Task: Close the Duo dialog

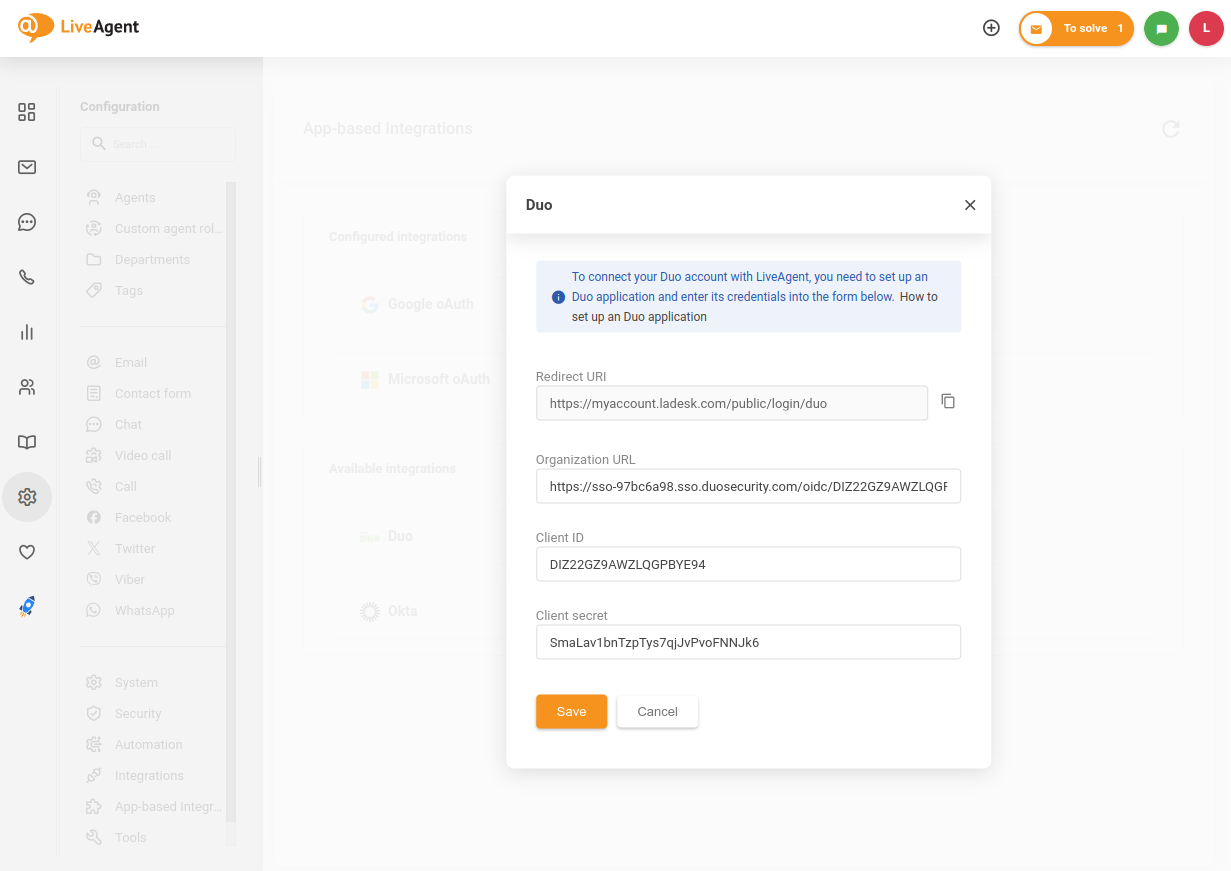Action: (x=969, y=205)
